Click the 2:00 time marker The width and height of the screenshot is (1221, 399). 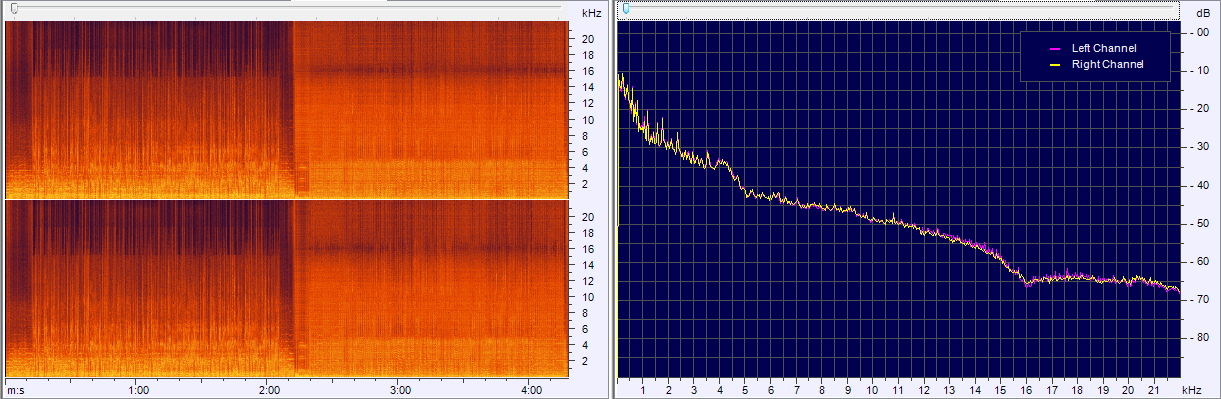(269, 389)
